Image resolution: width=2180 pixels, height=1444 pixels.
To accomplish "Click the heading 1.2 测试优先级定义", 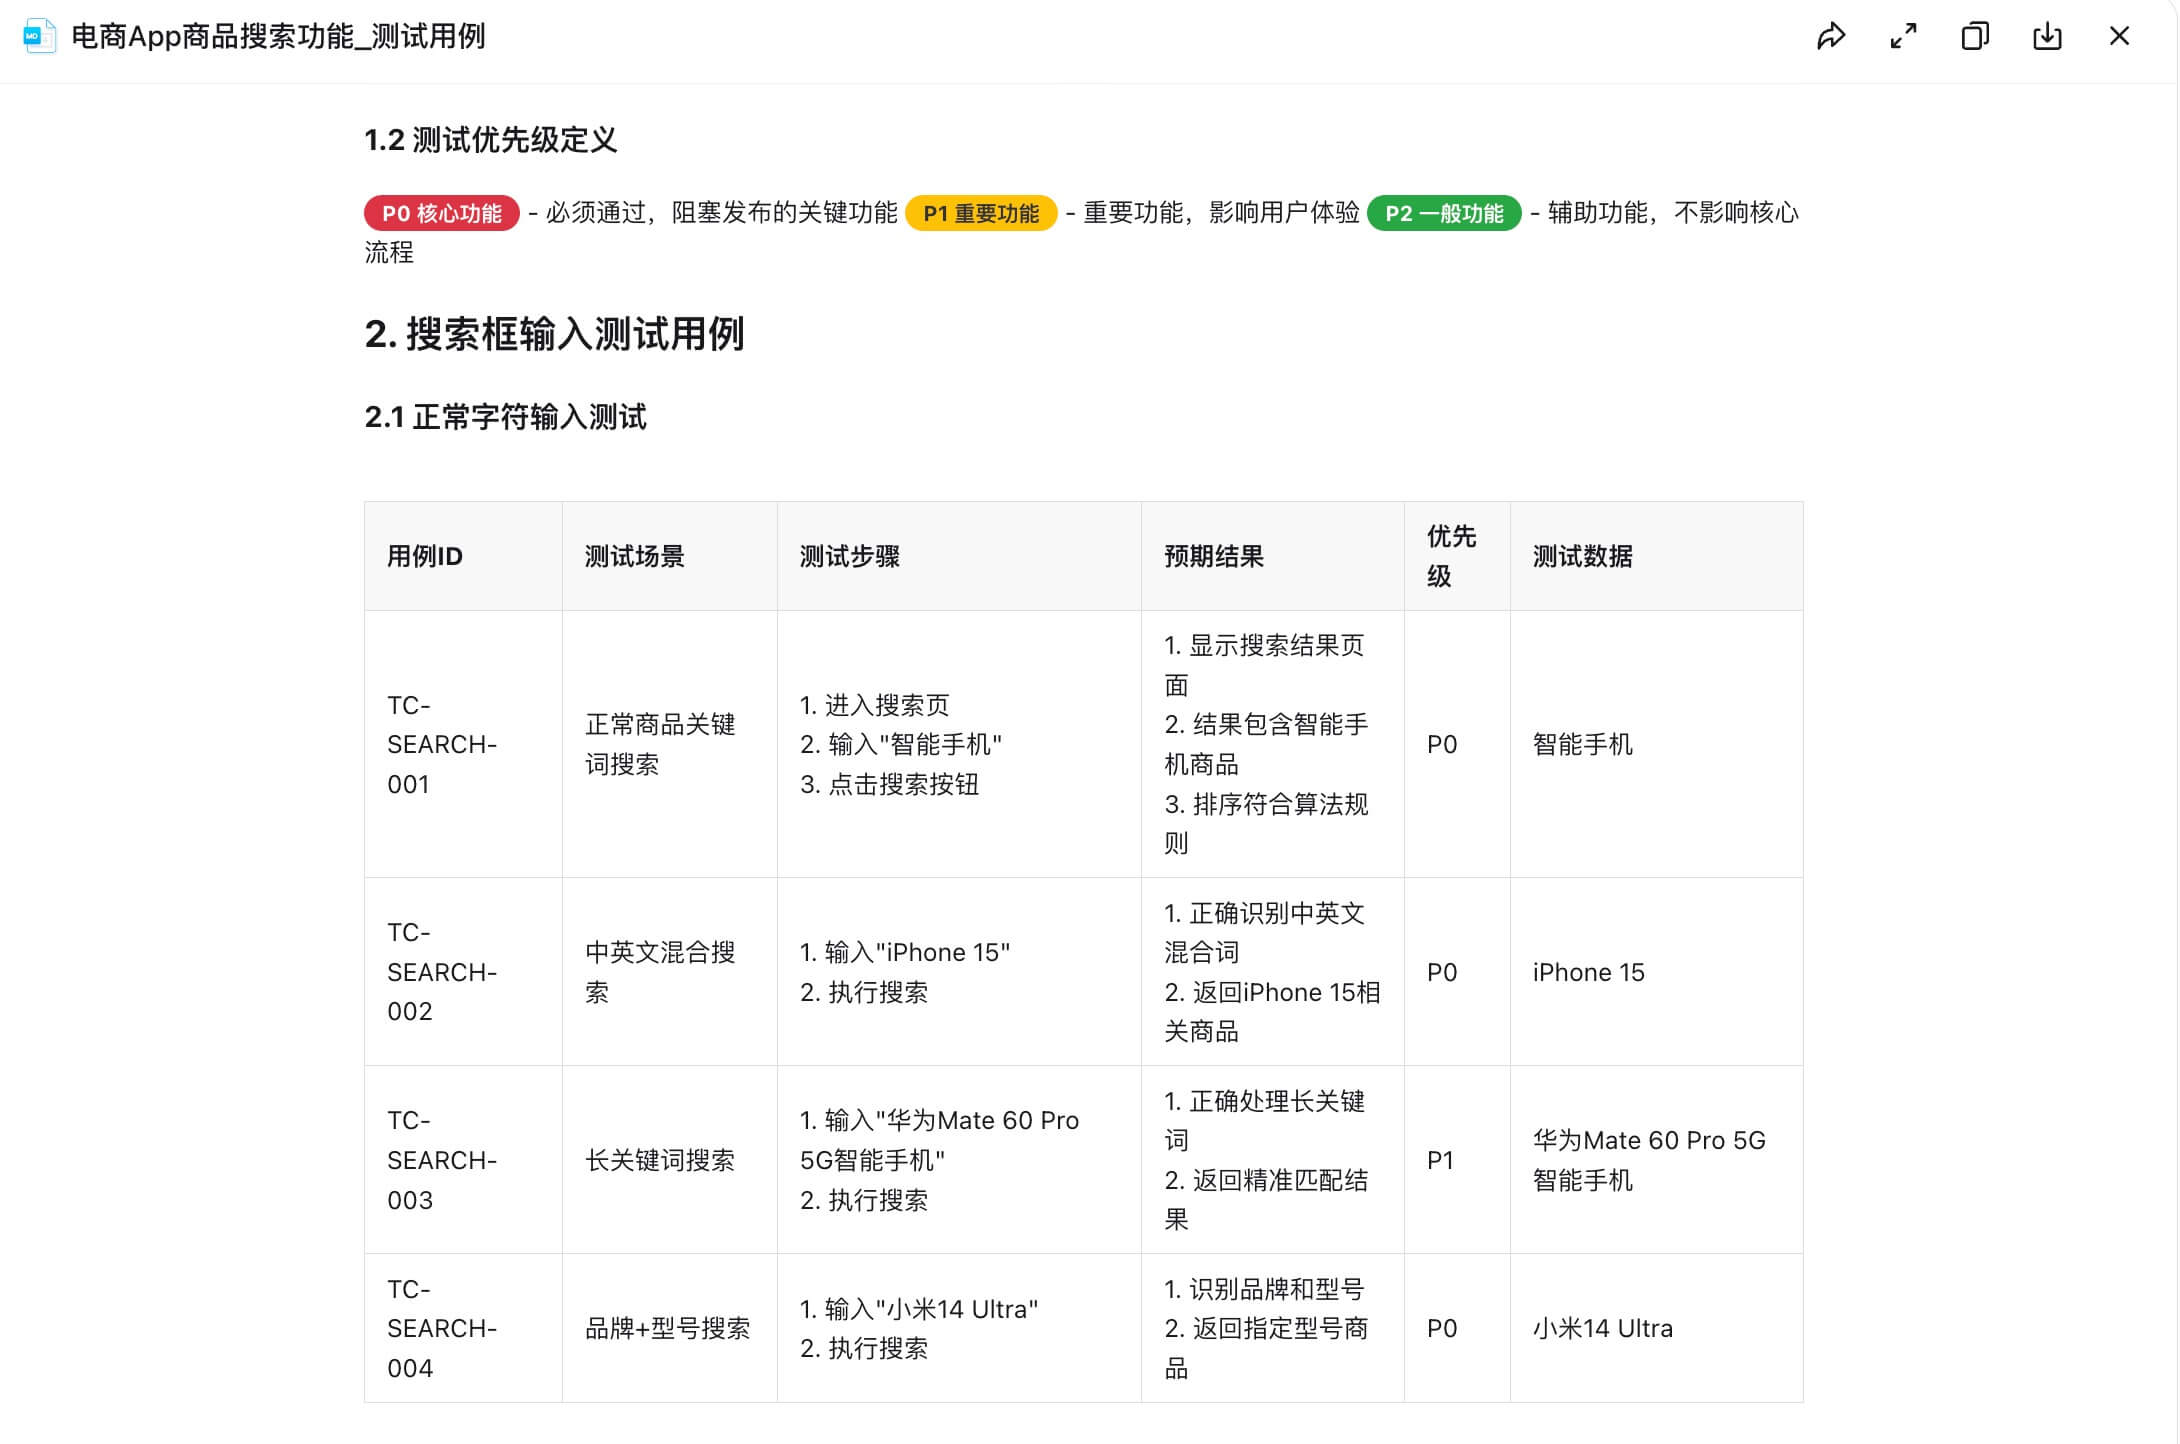I will (x=490, y=142).
